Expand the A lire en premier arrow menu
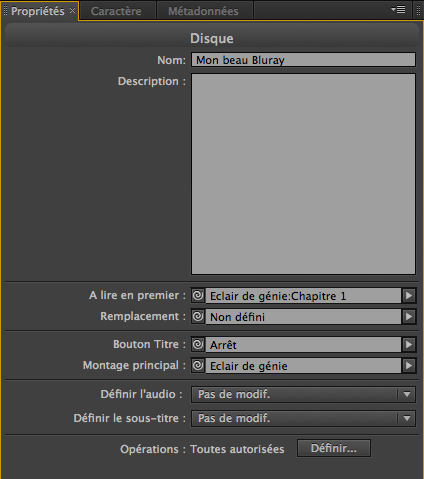This screenshot has height=479, width=424. tap(409, 296)
